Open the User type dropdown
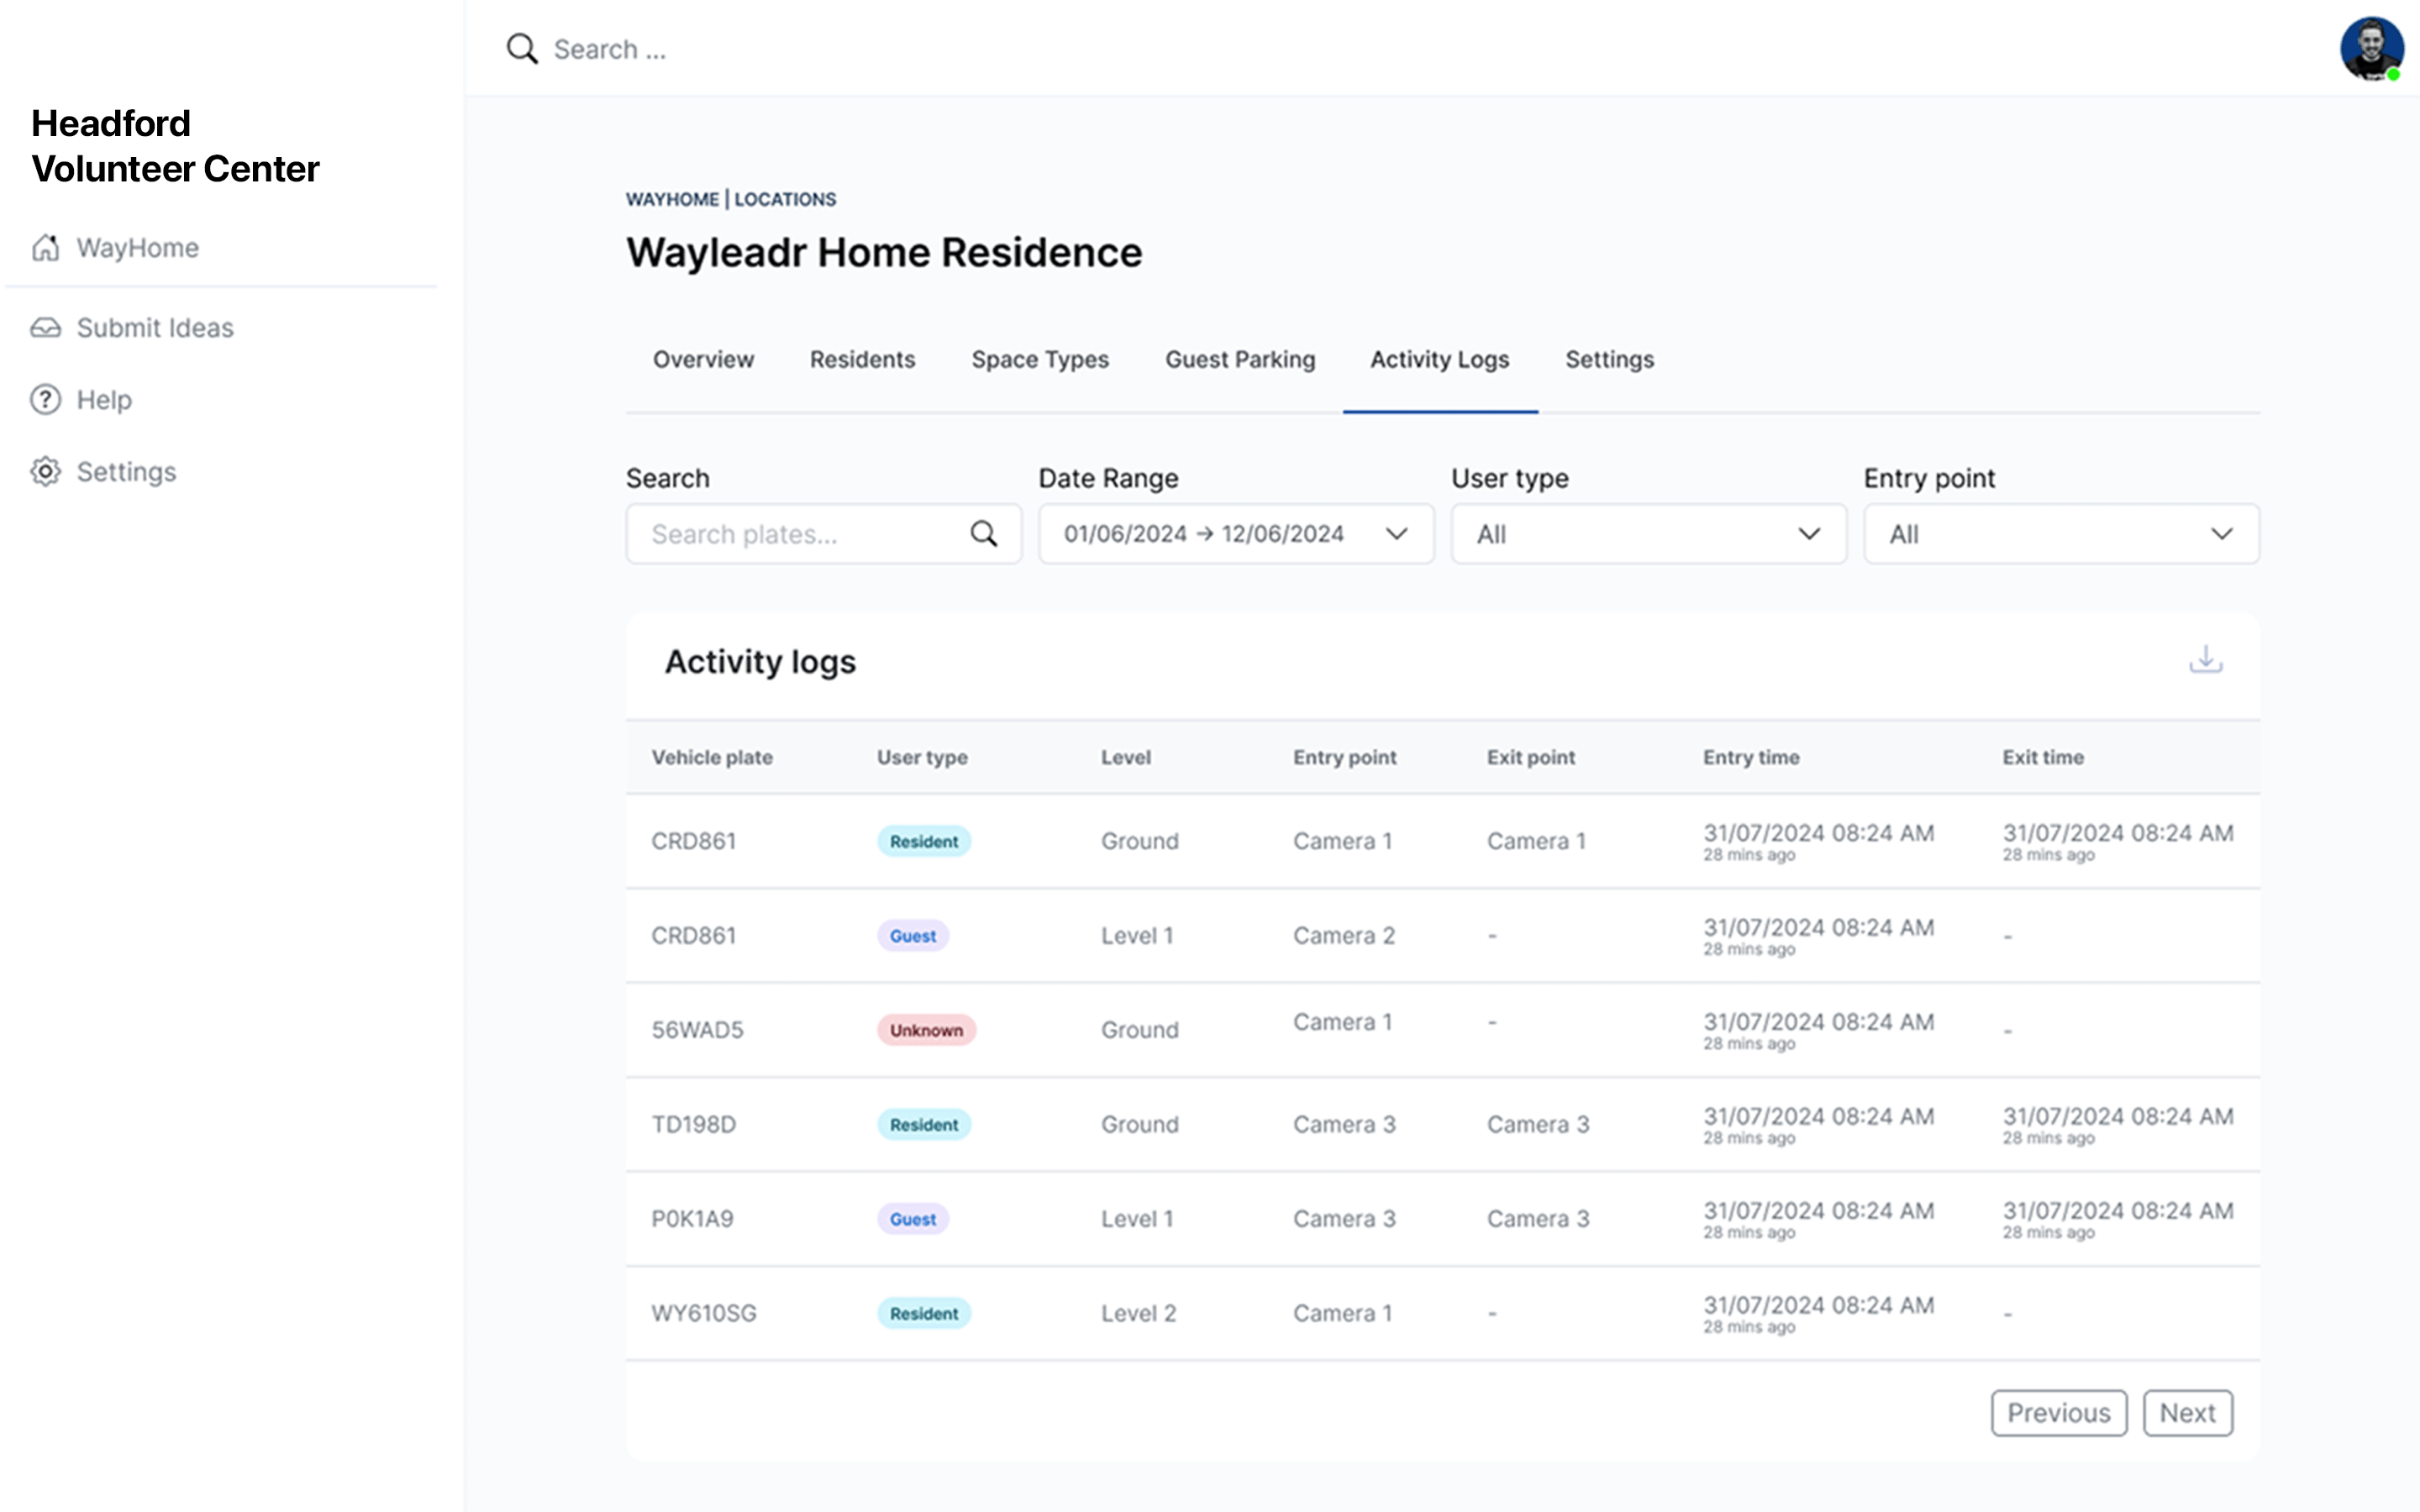The image size is (2420, 1512). point(1648,534)
